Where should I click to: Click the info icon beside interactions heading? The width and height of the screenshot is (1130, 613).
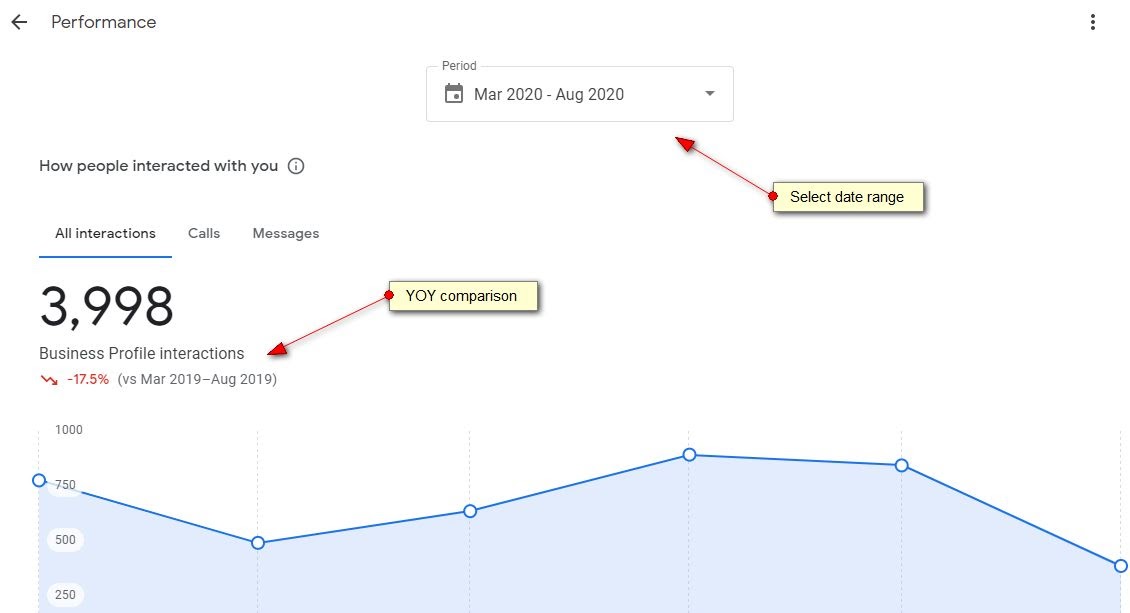pyautogui.click(x=296, y=166)
